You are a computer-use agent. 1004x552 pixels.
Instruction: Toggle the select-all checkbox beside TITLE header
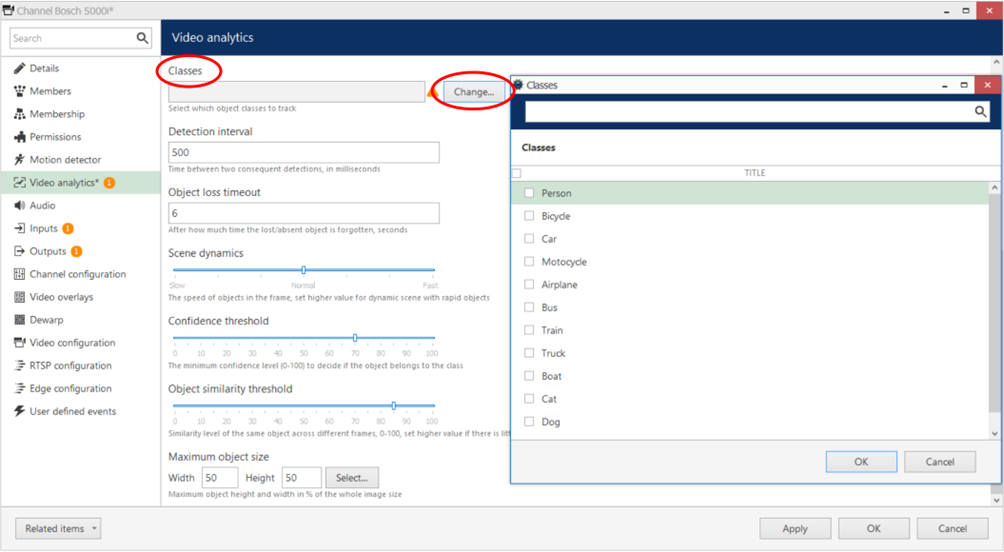click(x=517, y=173)
